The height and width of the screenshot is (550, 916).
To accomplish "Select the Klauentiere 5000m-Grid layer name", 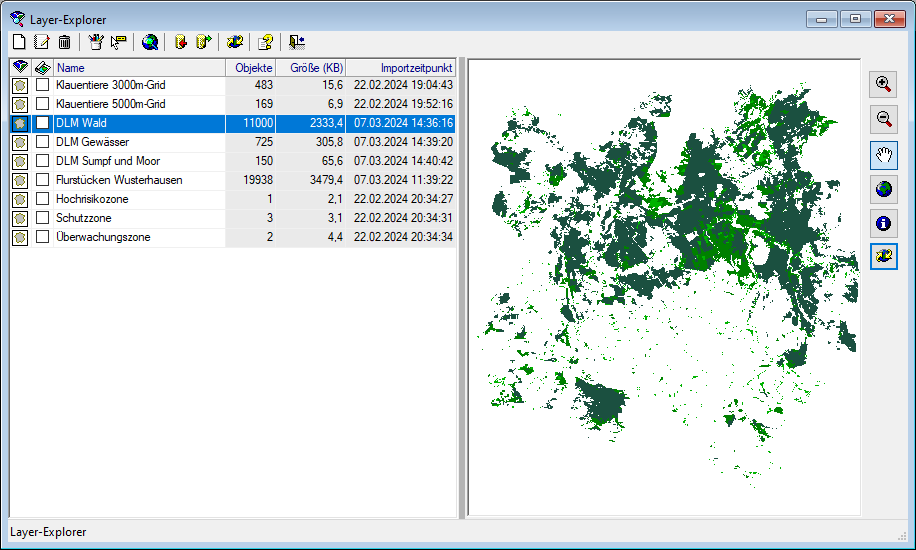I will (110, 104).
